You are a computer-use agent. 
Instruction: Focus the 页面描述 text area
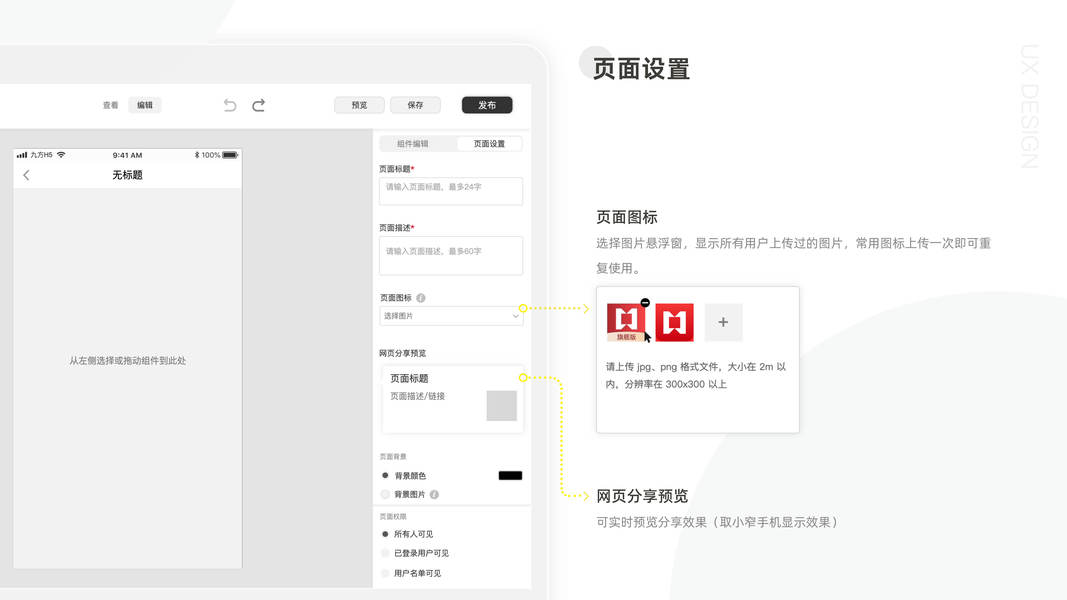tap(451, 256)
